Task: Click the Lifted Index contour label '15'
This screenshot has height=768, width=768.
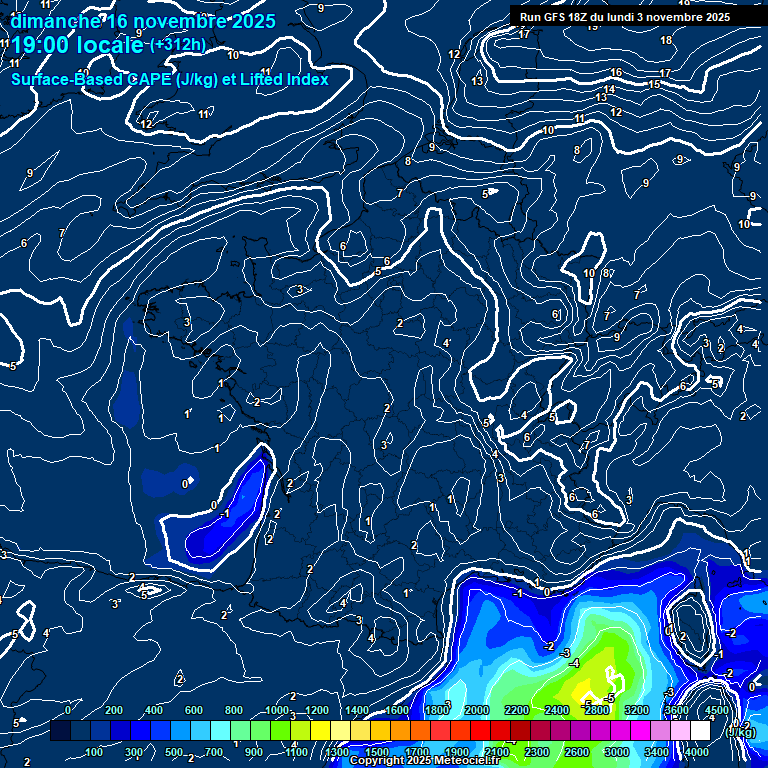Action: tap(654, 84)
